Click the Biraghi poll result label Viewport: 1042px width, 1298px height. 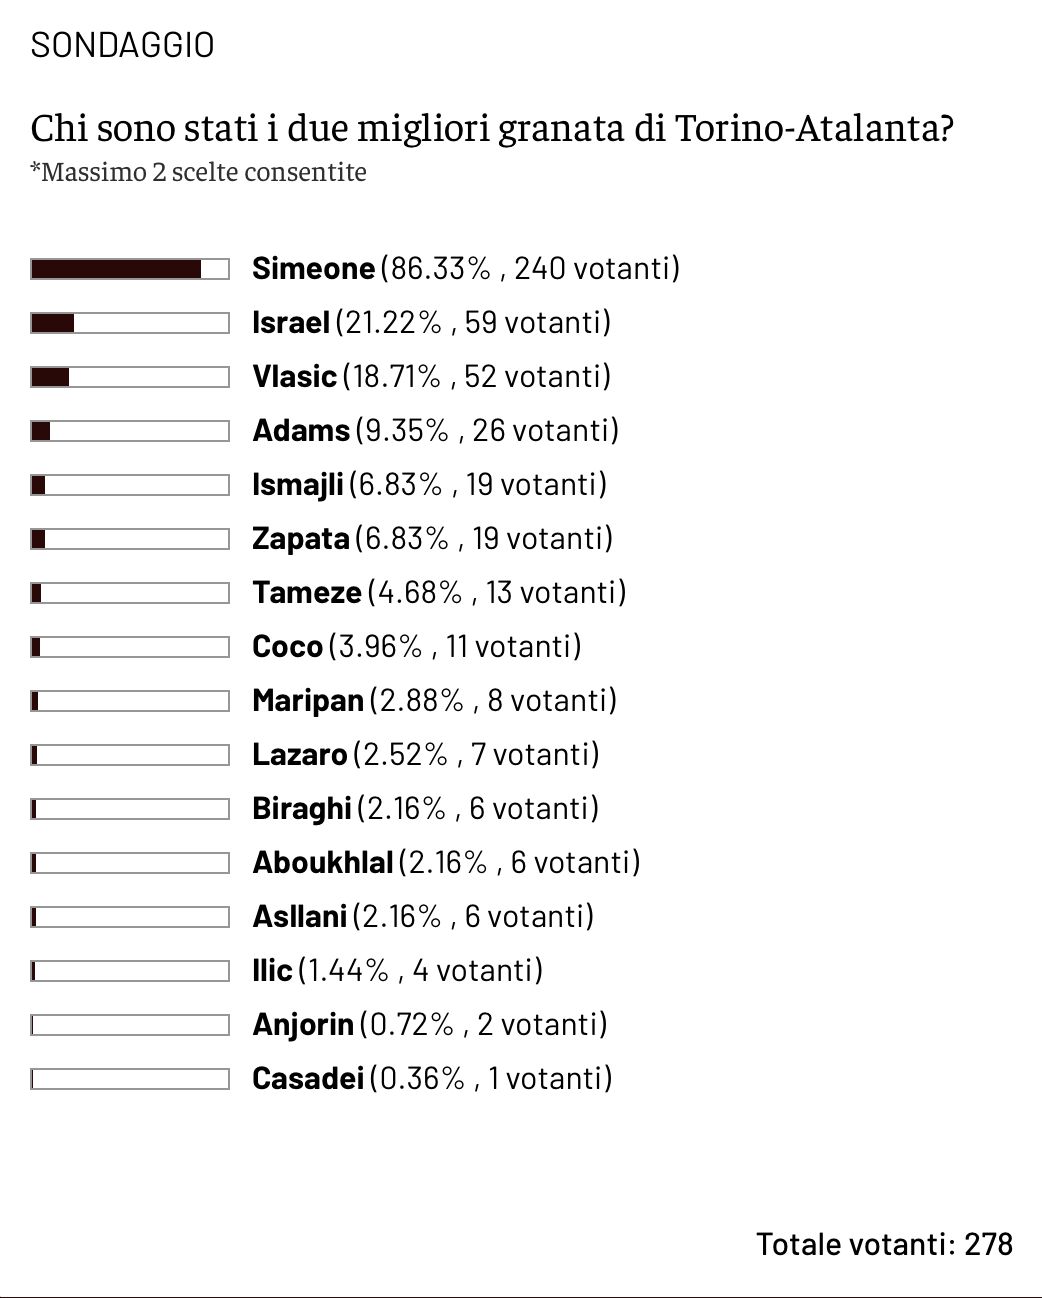[425, 808]
